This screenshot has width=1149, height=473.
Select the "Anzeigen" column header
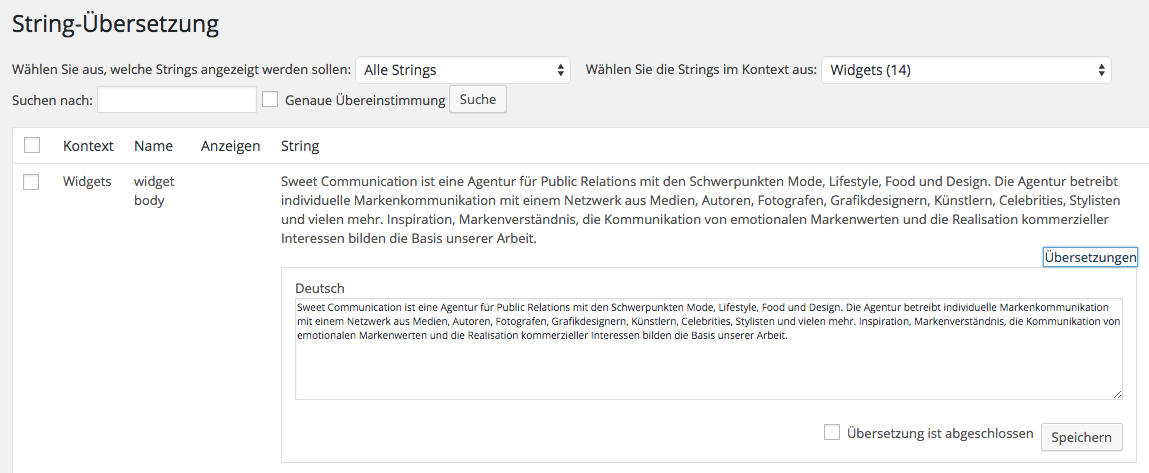[230, 146]
